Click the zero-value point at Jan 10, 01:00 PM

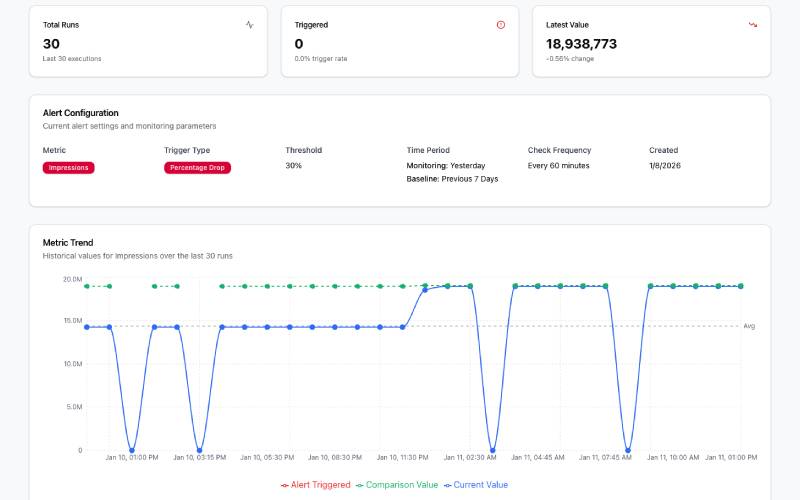tap(132, 450)
